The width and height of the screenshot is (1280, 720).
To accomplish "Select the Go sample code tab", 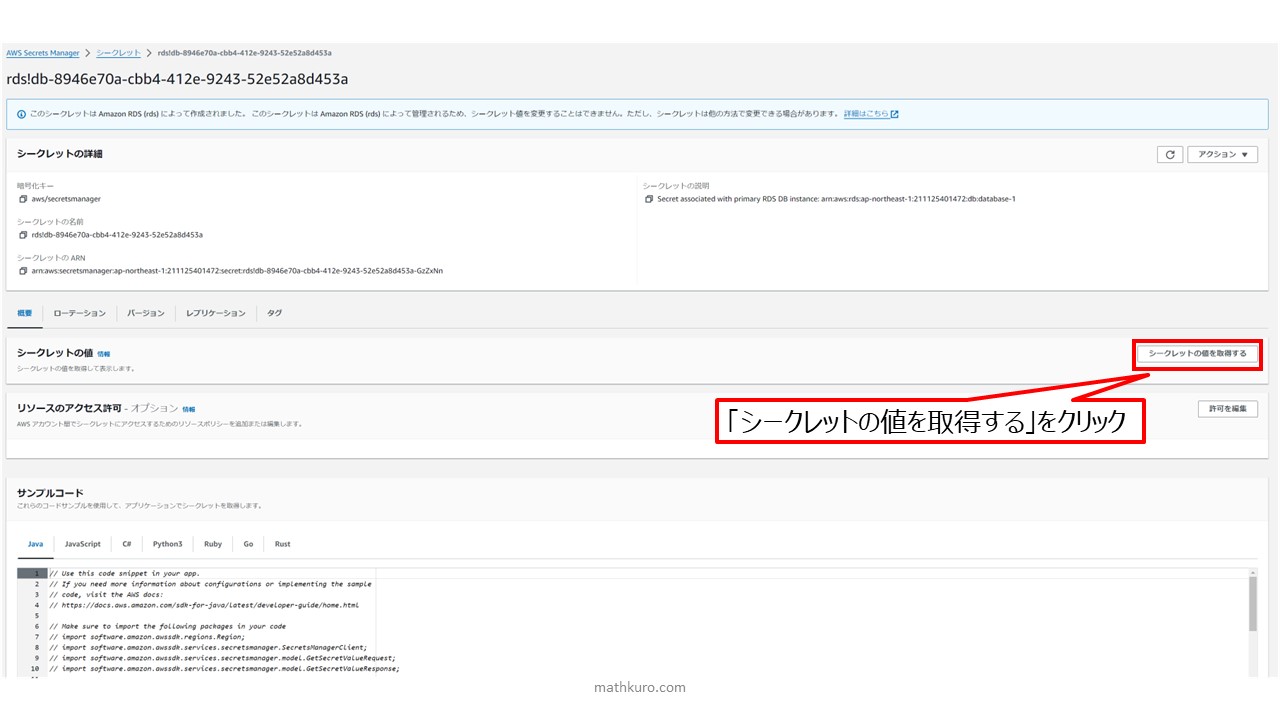I will click(248, 544).
